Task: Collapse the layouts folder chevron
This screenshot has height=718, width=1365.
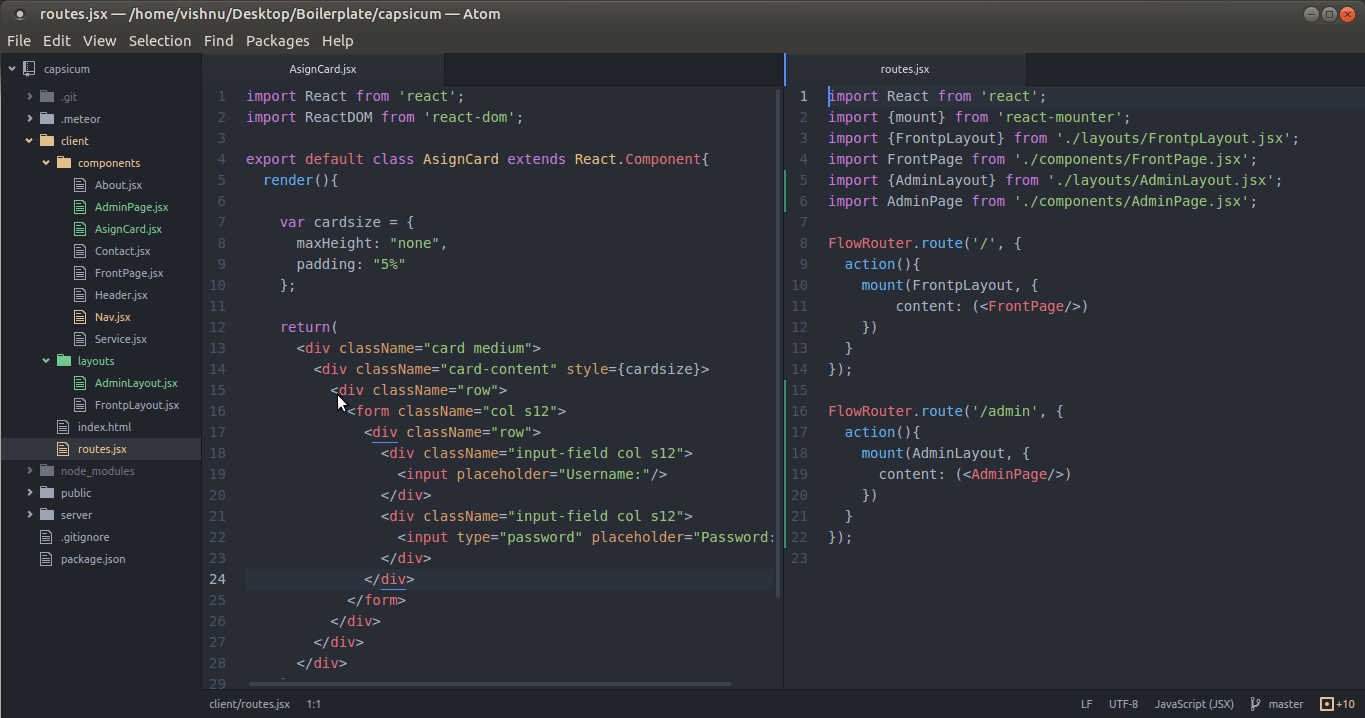Action: click(46, 361)
